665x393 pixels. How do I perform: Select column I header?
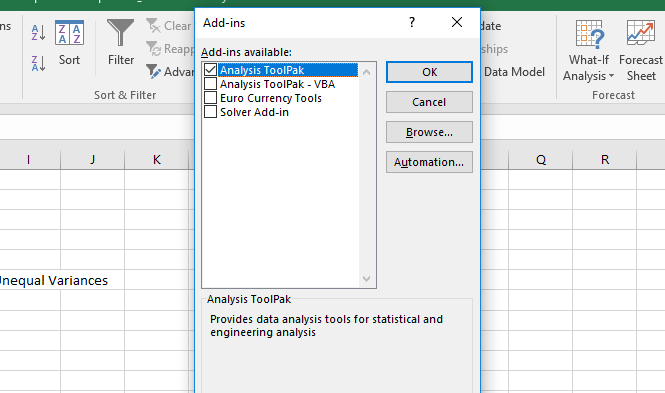coord(28,160)
